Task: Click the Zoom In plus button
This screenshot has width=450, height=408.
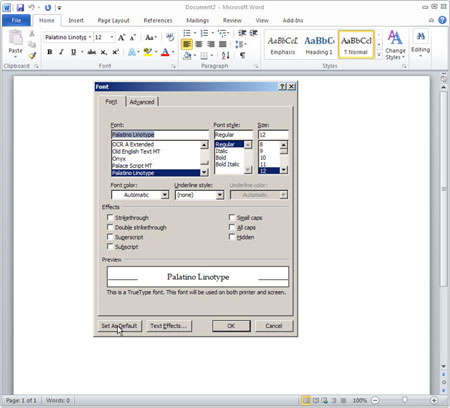Action: tap(434, 400)
